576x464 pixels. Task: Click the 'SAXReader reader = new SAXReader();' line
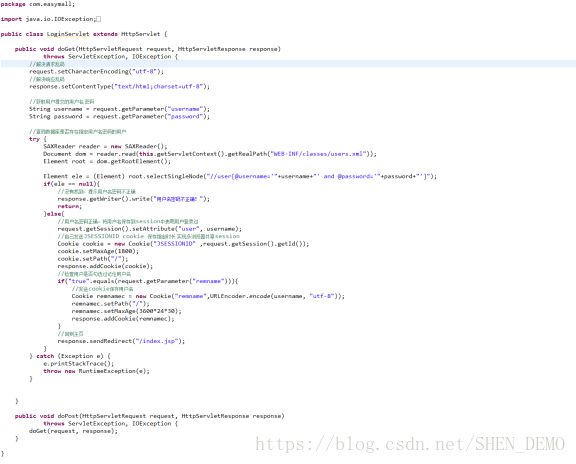click(x=105, y=146)
